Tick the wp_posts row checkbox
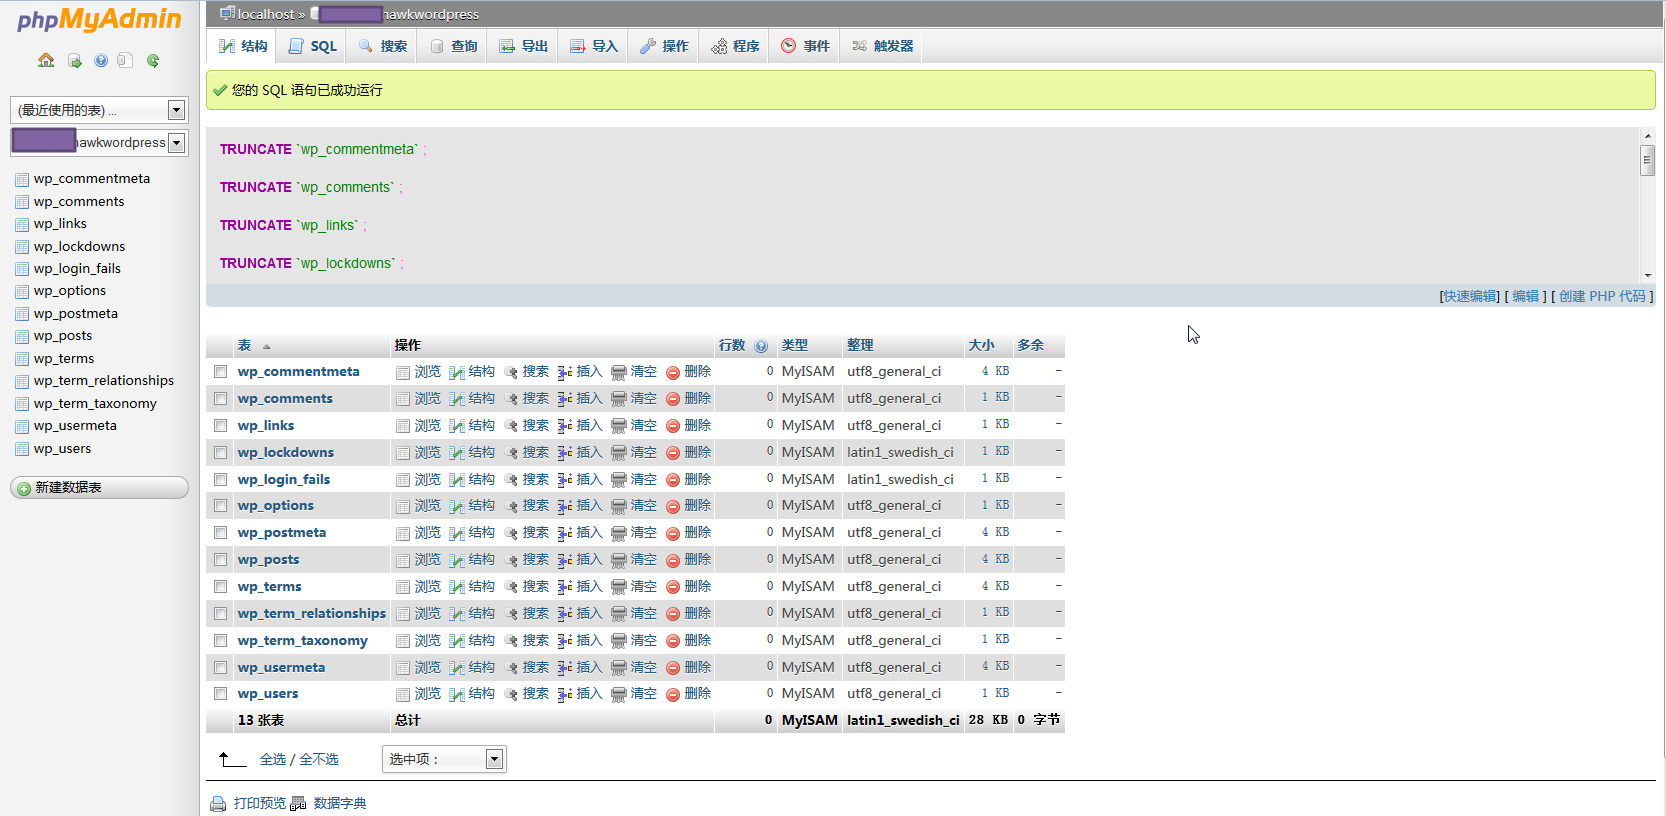This screenshot has height=816, width=1666. point(220,560)
